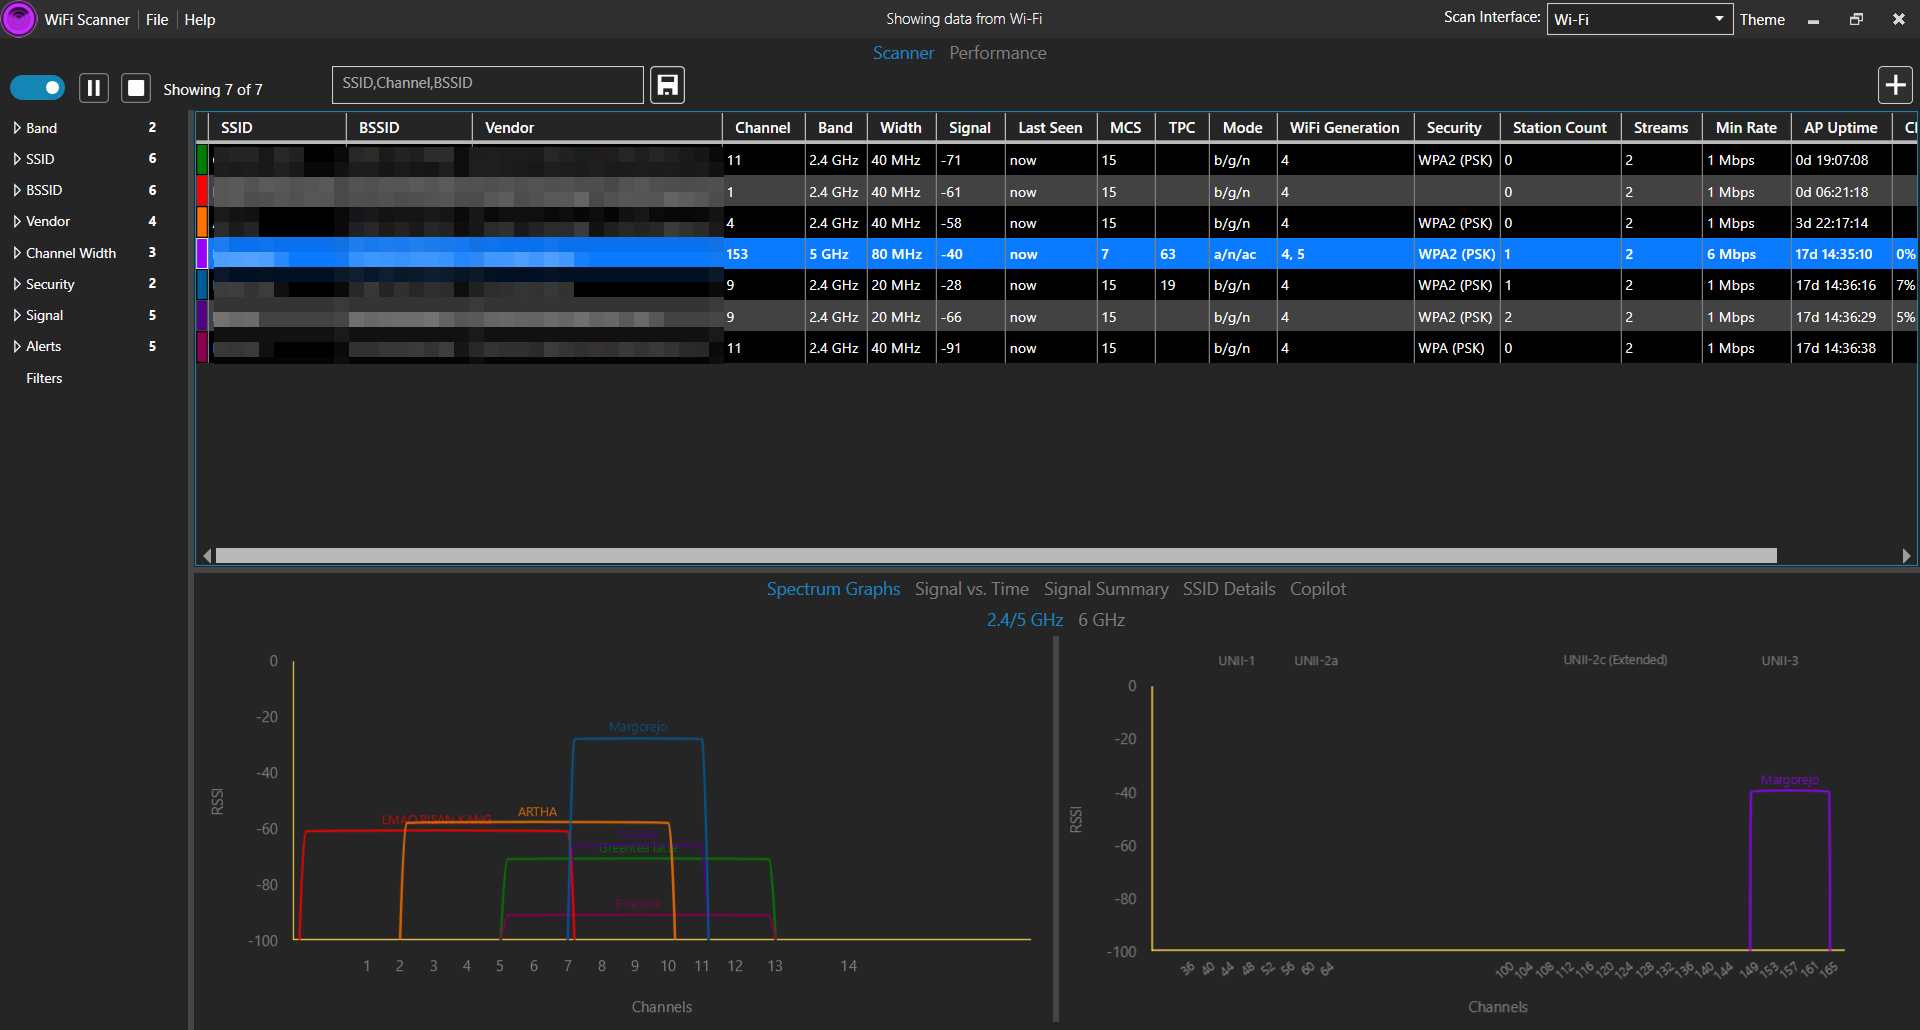Sort by the SSID column header
Viewport: 1920px width, 1030px height.
click(278, 127)
